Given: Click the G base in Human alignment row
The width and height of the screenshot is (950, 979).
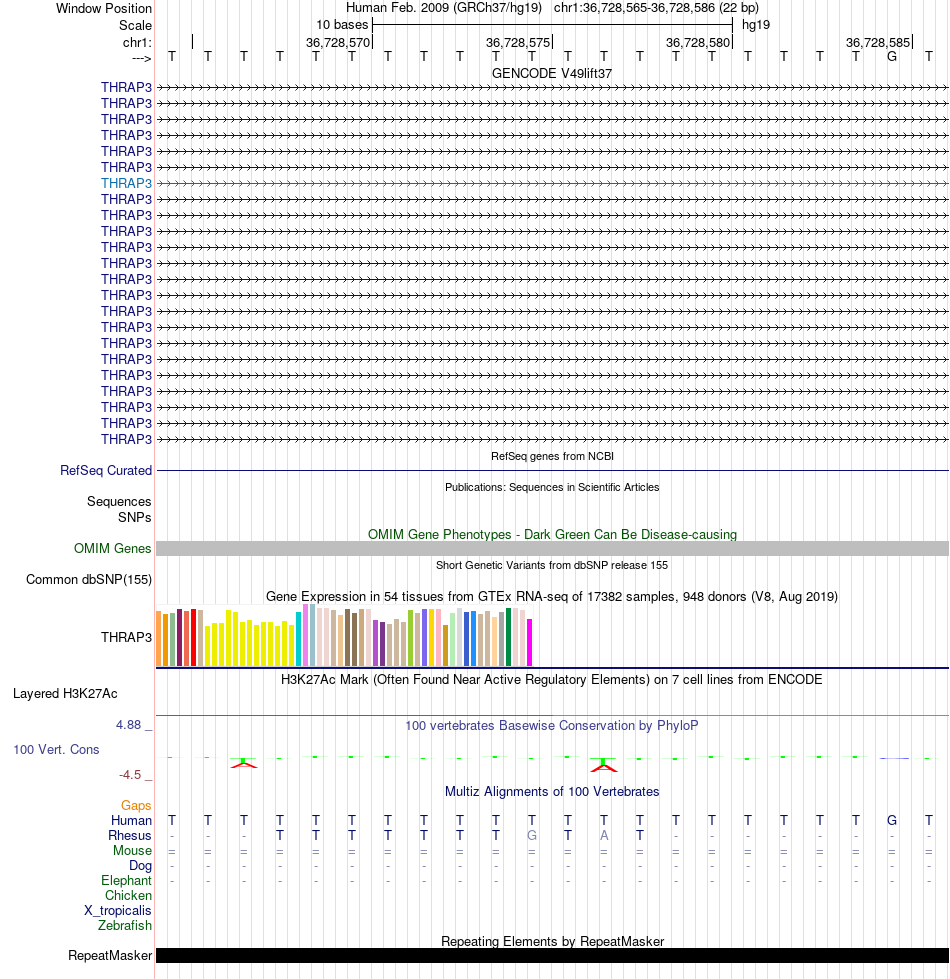Looking at the screenshot, I should pyautogui.click(x=892, y=820).
